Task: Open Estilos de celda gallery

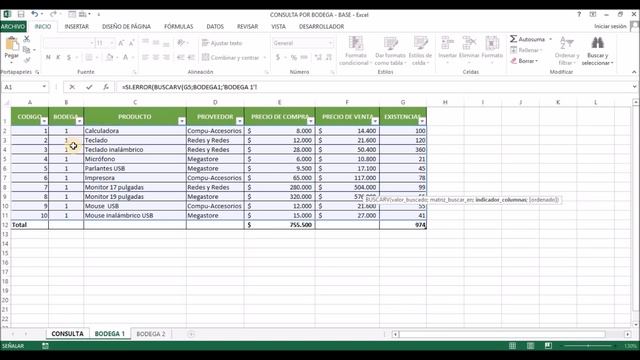Action: [x=420, y=51]
